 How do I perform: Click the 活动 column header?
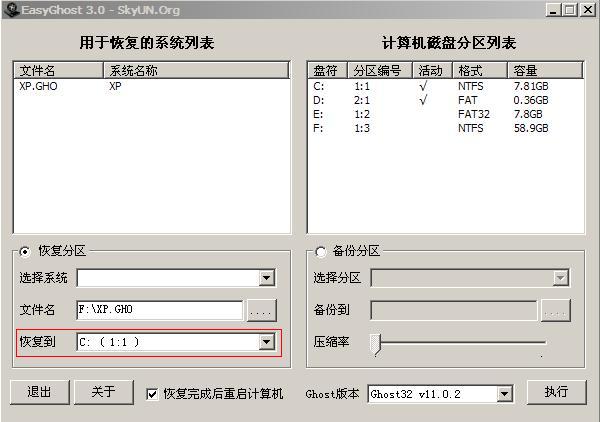432,70
